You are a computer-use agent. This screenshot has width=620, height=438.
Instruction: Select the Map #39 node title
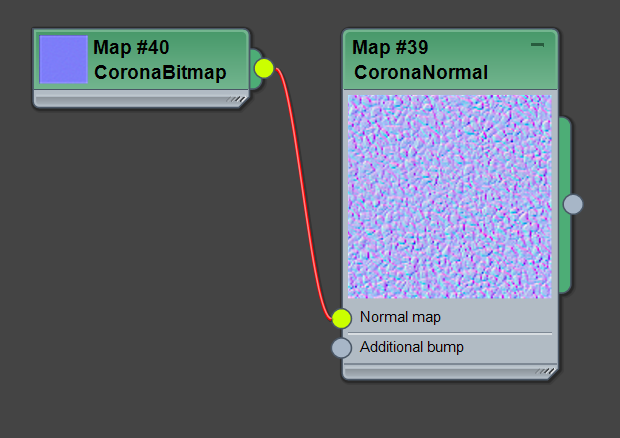[x=390, y=47]
